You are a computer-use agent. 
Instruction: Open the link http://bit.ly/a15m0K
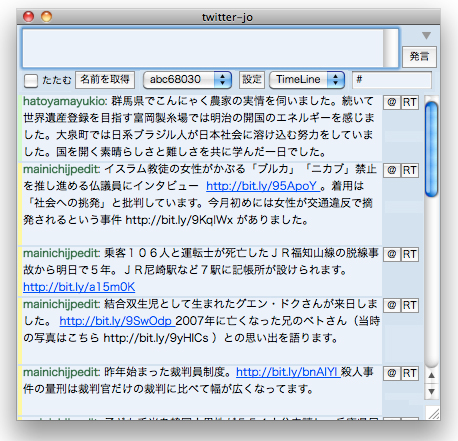79,287
